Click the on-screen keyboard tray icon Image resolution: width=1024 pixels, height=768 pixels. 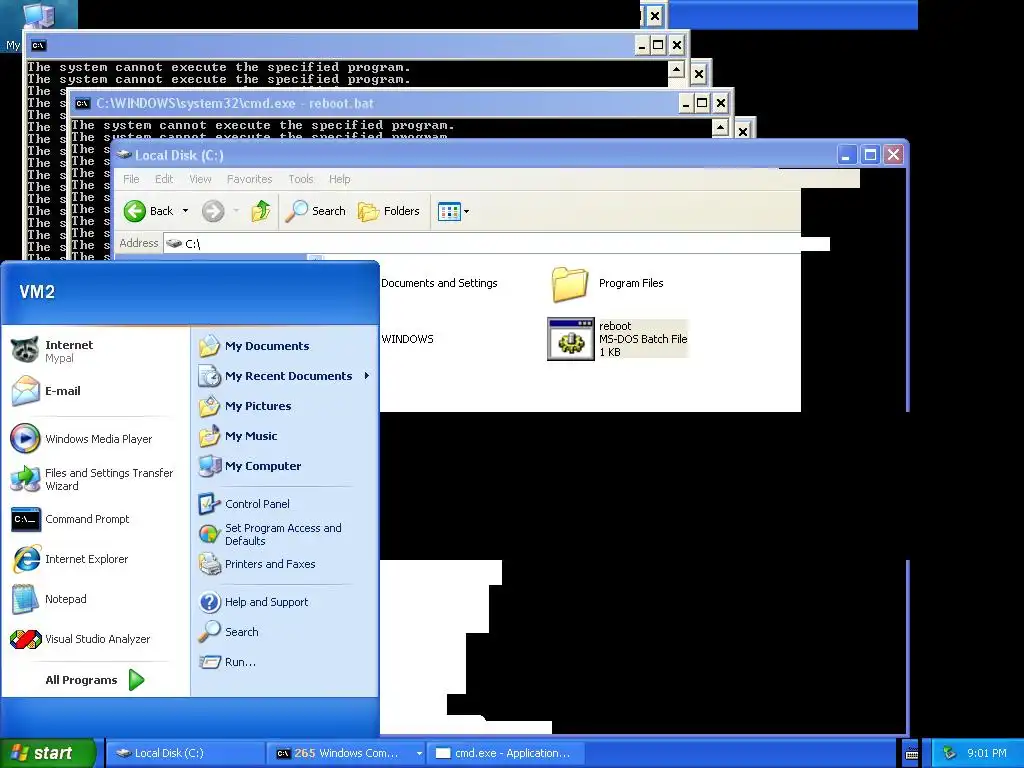tap(912, 754)
